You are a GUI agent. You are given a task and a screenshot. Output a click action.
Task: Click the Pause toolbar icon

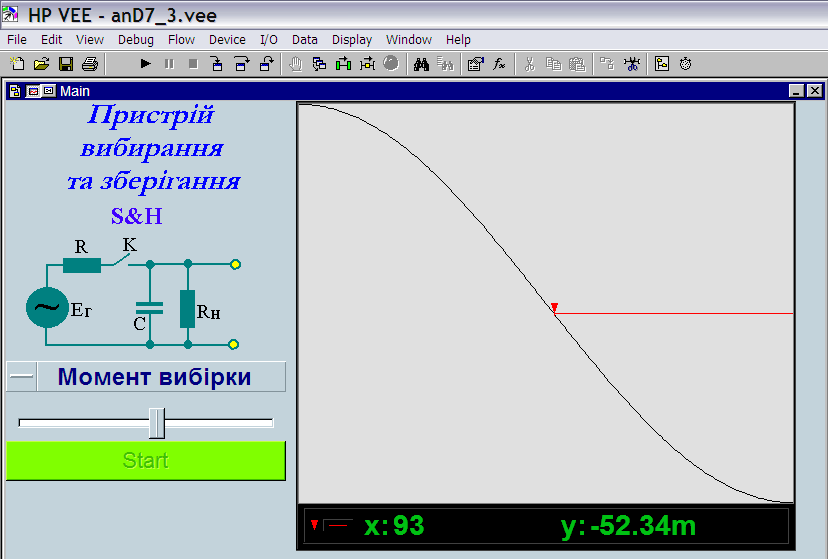(169, 64)
